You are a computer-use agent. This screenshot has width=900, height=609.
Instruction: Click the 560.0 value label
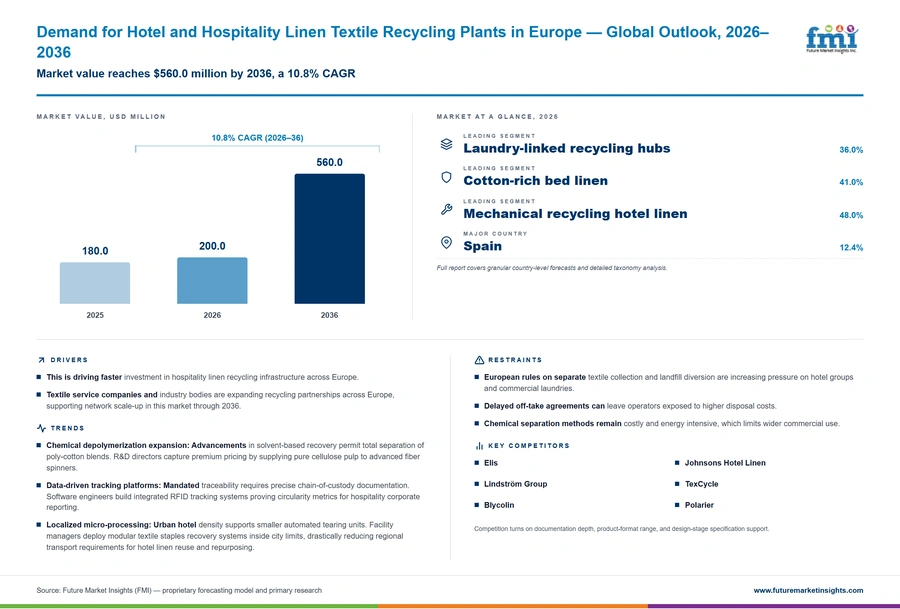pos(329,162)
